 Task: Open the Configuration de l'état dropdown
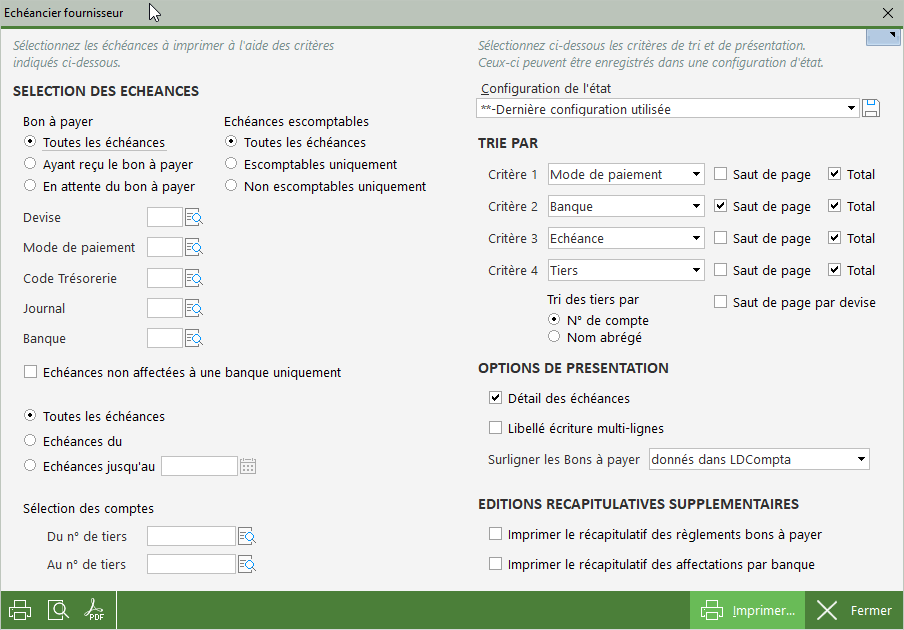click(668, 109)
